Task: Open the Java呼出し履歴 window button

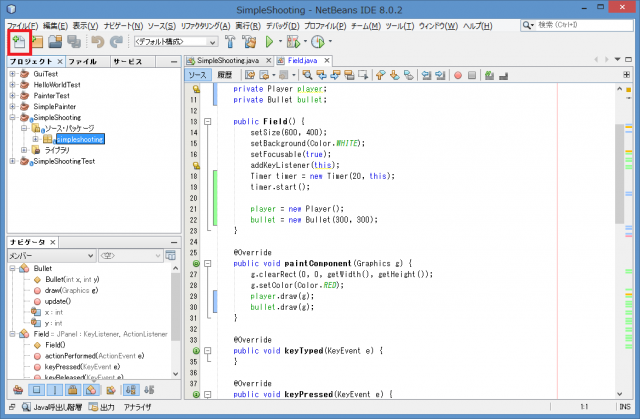Action: click(52, 407)
